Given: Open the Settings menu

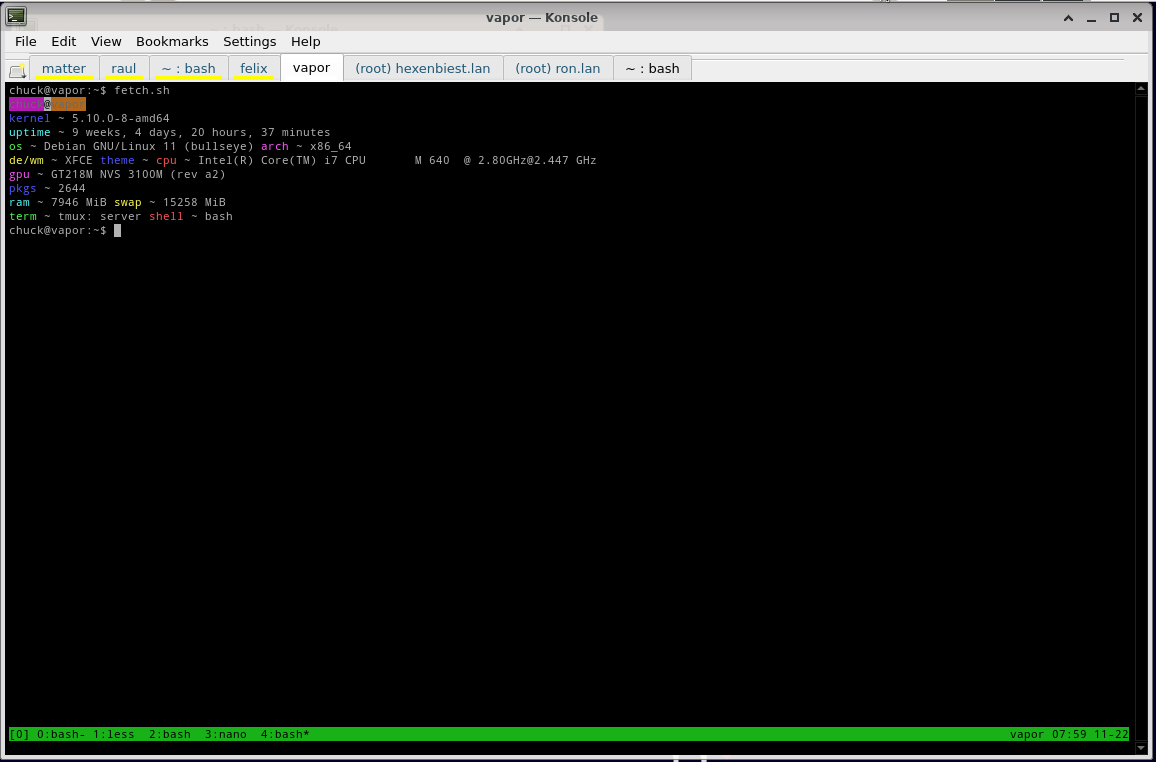Looking at the screenshot, I should coord(249,41).
